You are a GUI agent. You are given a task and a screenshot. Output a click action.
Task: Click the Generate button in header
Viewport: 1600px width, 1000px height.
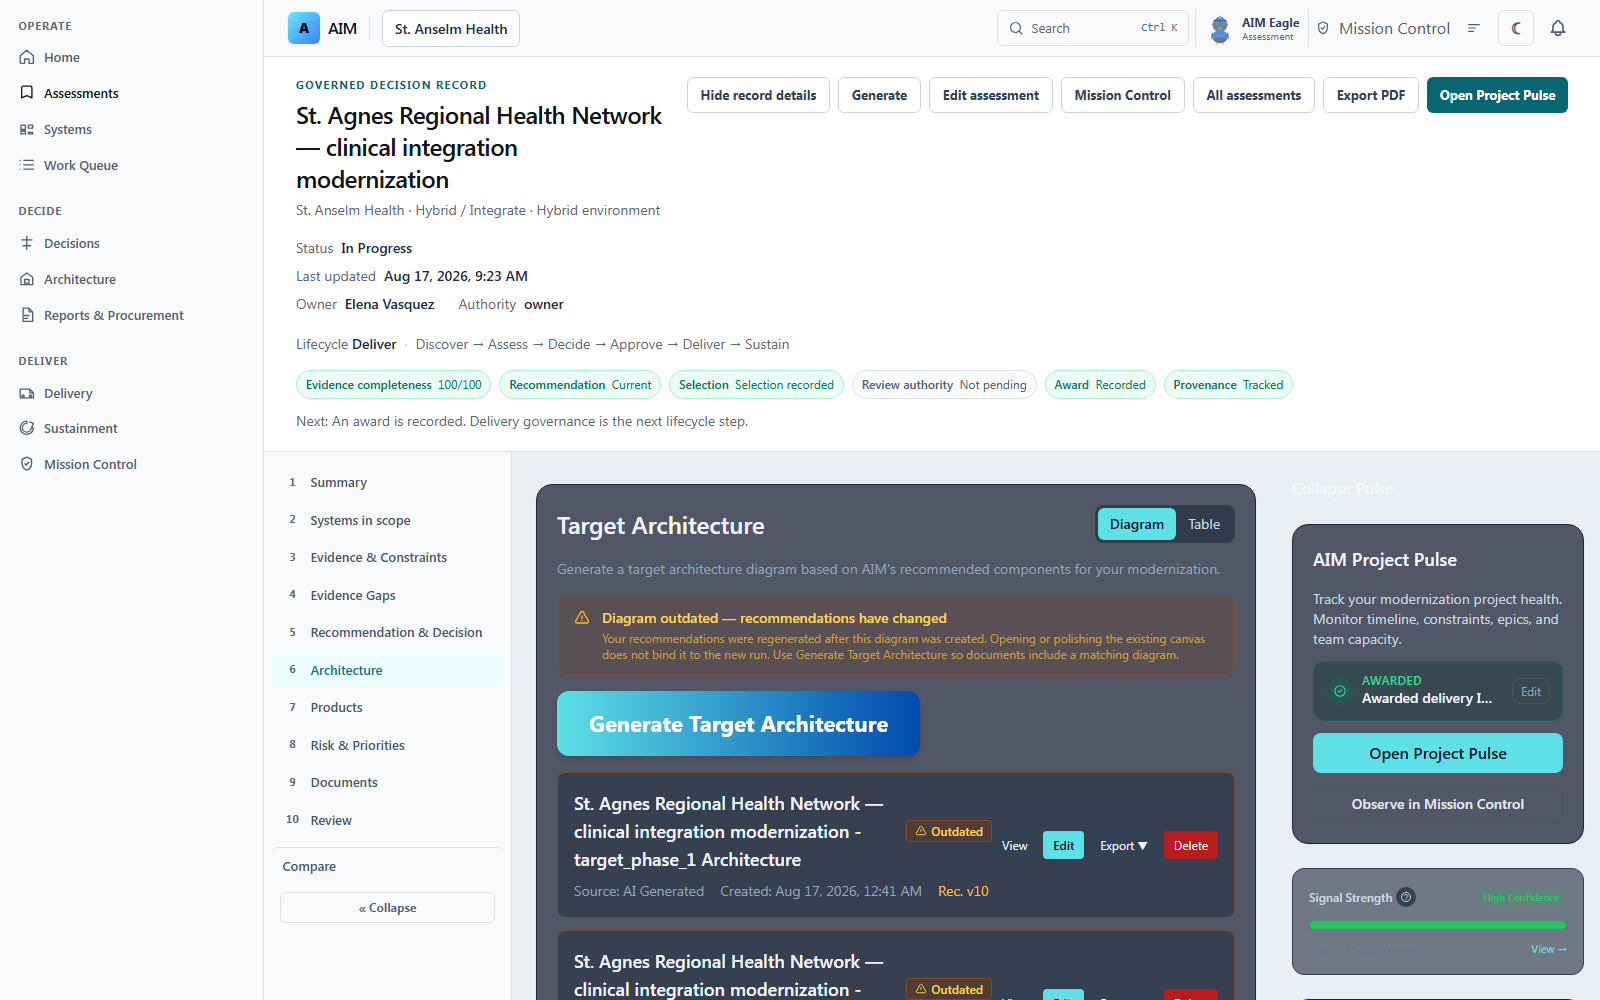[x=879, y=95]
